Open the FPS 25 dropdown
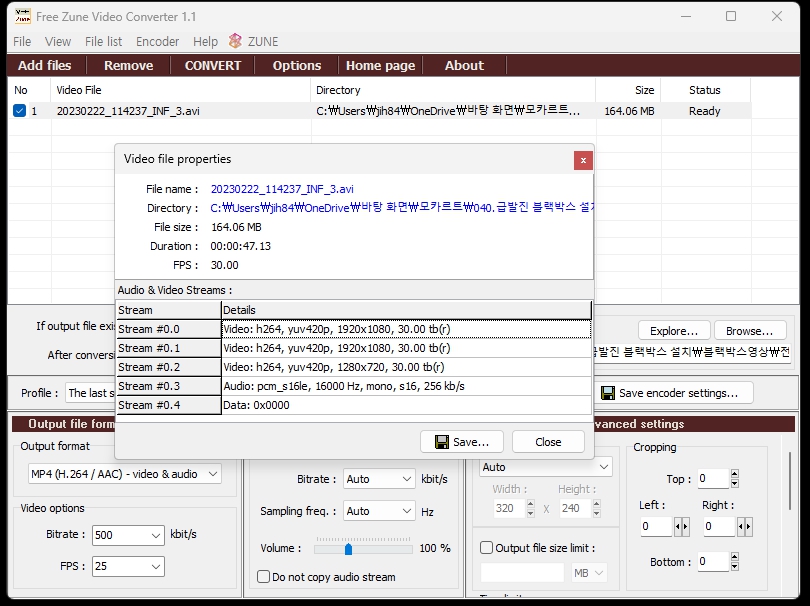 coord(128,566)
